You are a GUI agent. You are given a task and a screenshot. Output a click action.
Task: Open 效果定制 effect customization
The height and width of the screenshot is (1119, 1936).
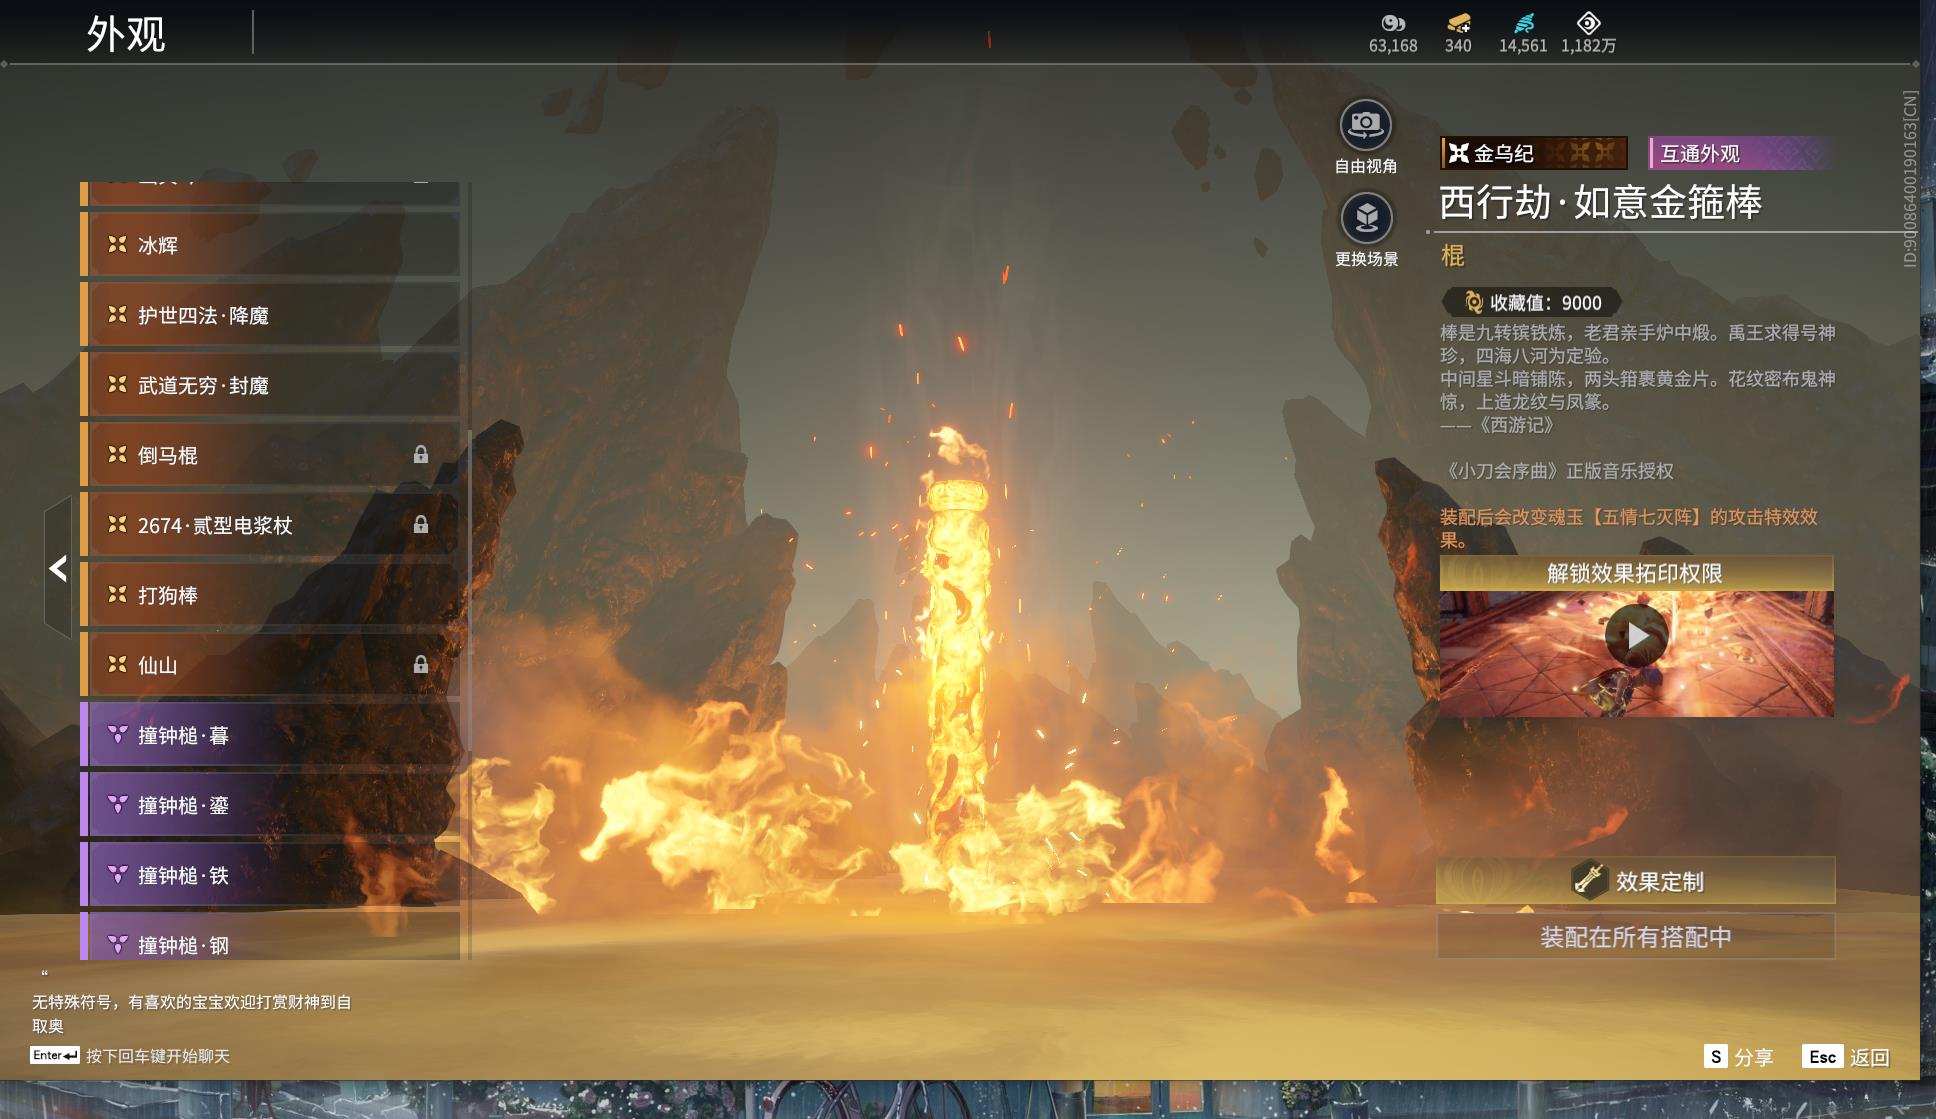click(x=1636, y=881)
